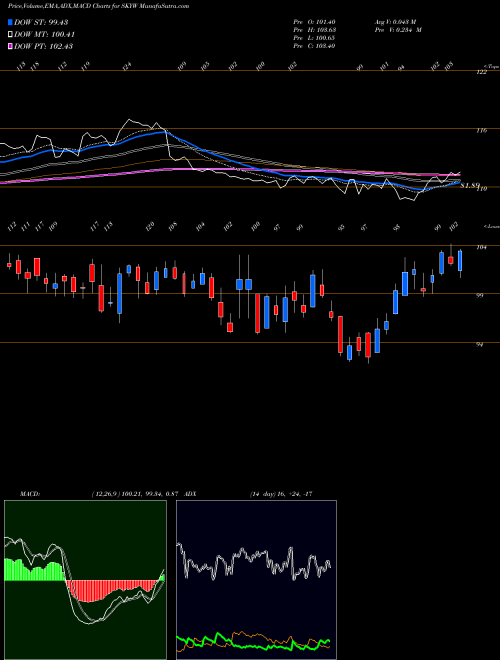Select the 'DOW MT: 100.41' legend text

click(45, 34)
